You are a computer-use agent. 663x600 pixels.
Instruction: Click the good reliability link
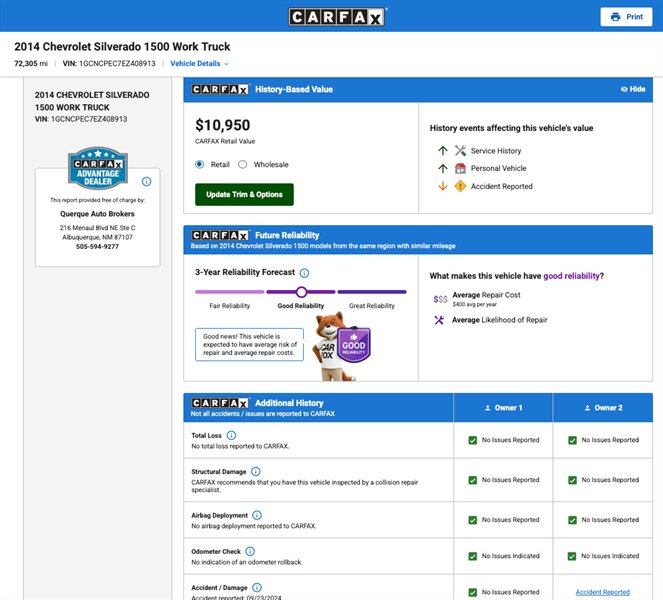(571, 276)
